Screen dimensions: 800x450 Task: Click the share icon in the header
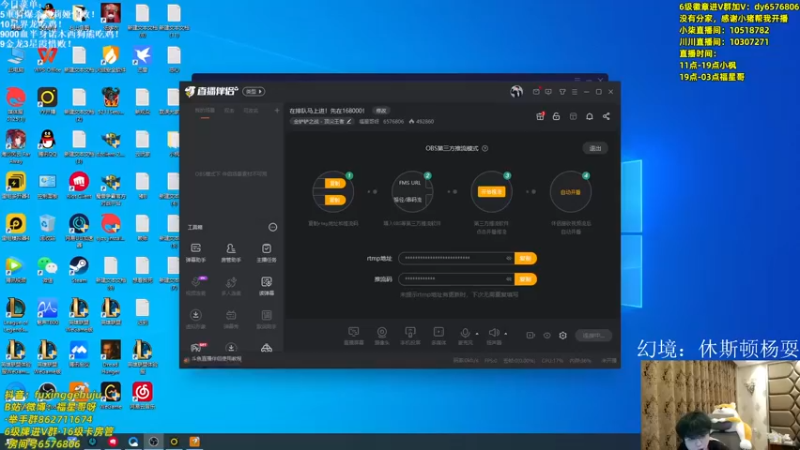(x=606, y=116)
